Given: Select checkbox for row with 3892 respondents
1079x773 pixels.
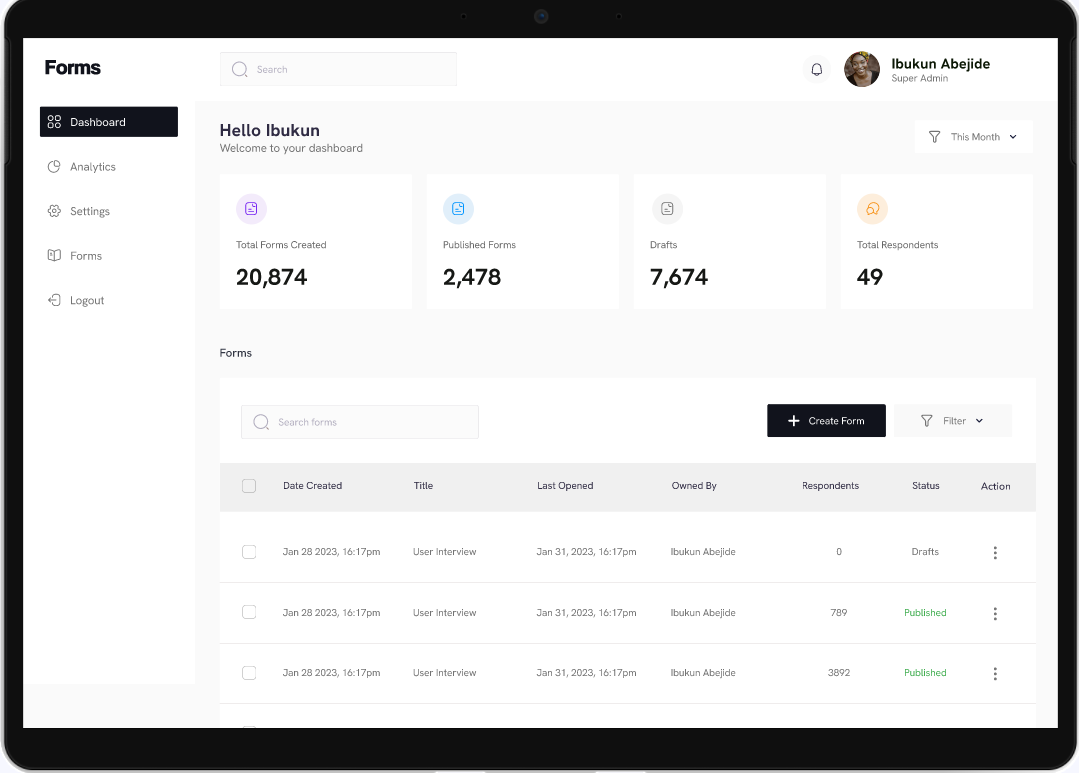Looking at the screenshot, I should point(249,673).
